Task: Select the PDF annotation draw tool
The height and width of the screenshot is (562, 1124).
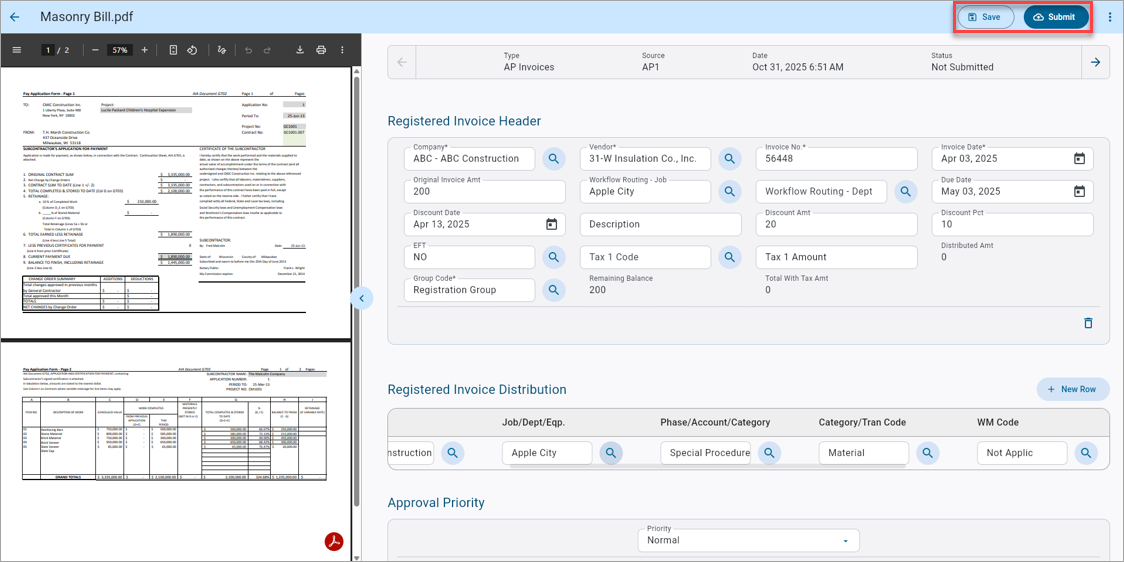Action: pyautogui.click(x=222, y=50)
